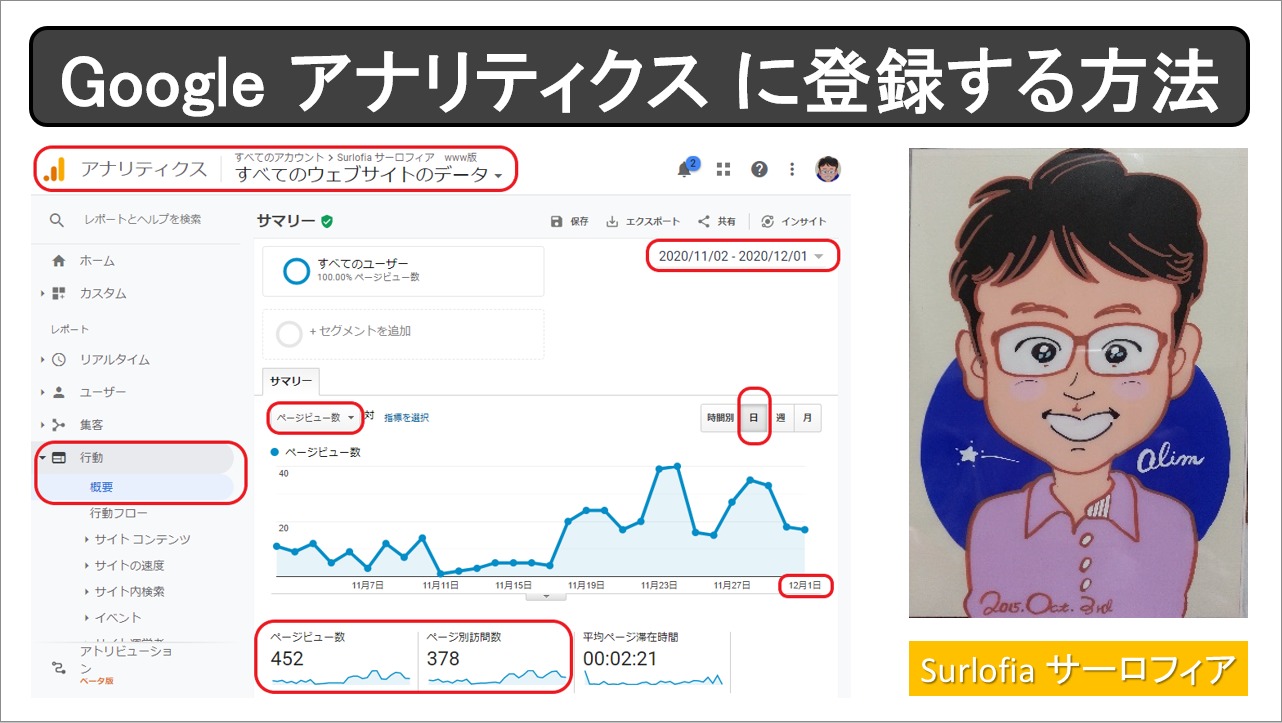Open the Google apps grid icon
The width and height of the screenshot is (1282, 723).
[723, 169]
